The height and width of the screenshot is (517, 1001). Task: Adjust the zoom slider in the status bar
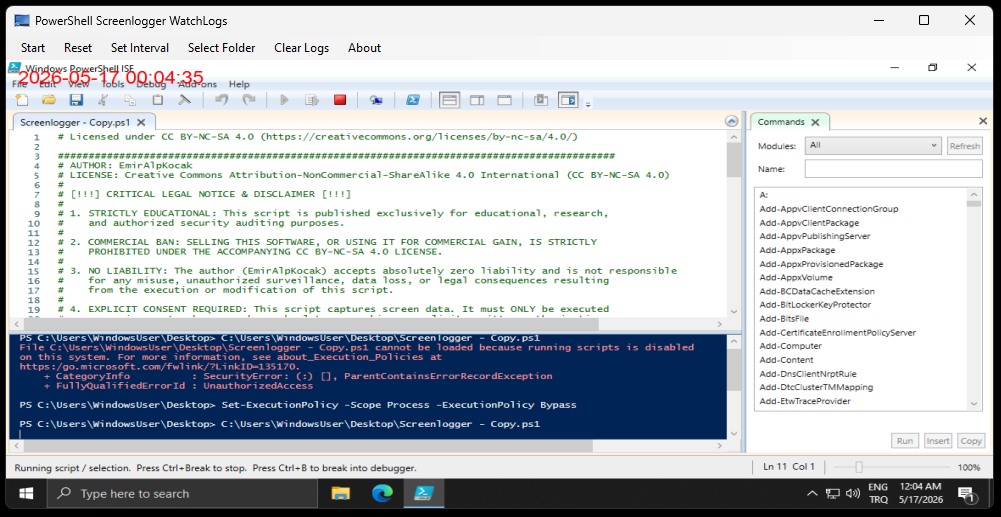click(x=859, y=467)
